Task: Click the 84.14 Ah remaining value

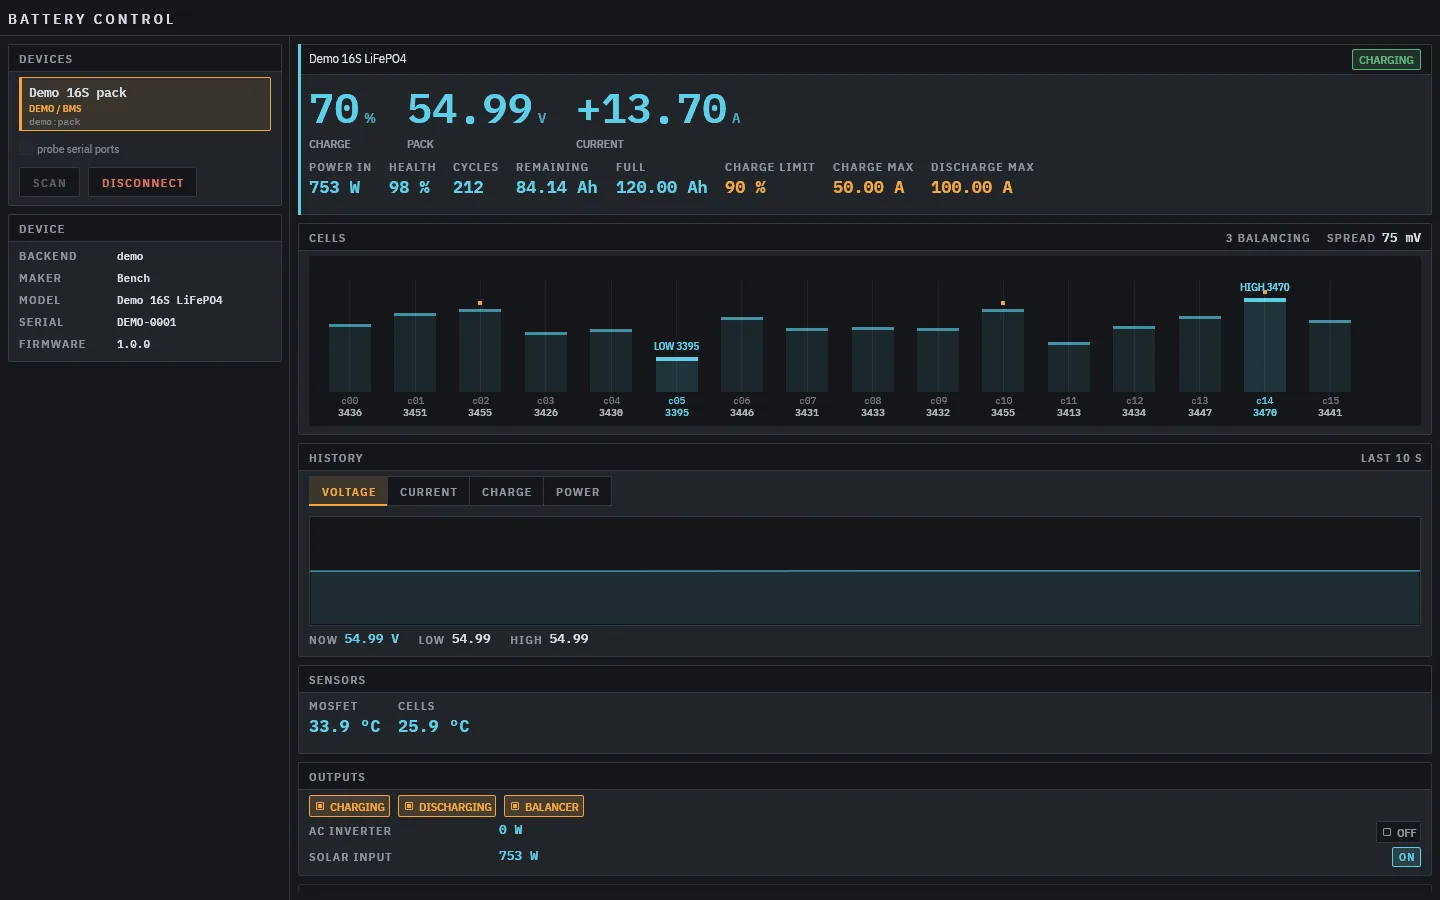Action: point(557,188)
